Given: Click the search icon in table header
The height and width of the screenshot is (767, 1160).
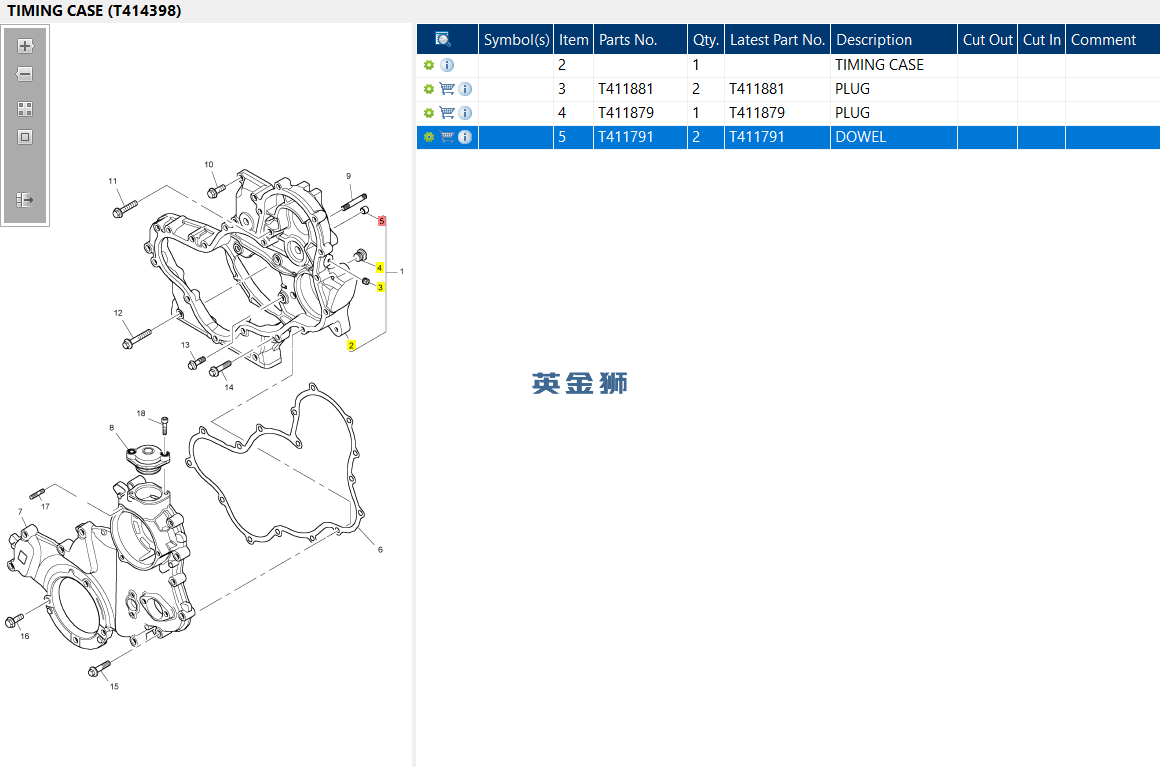Looking at the screenshot, I should [x=443, y=39].
